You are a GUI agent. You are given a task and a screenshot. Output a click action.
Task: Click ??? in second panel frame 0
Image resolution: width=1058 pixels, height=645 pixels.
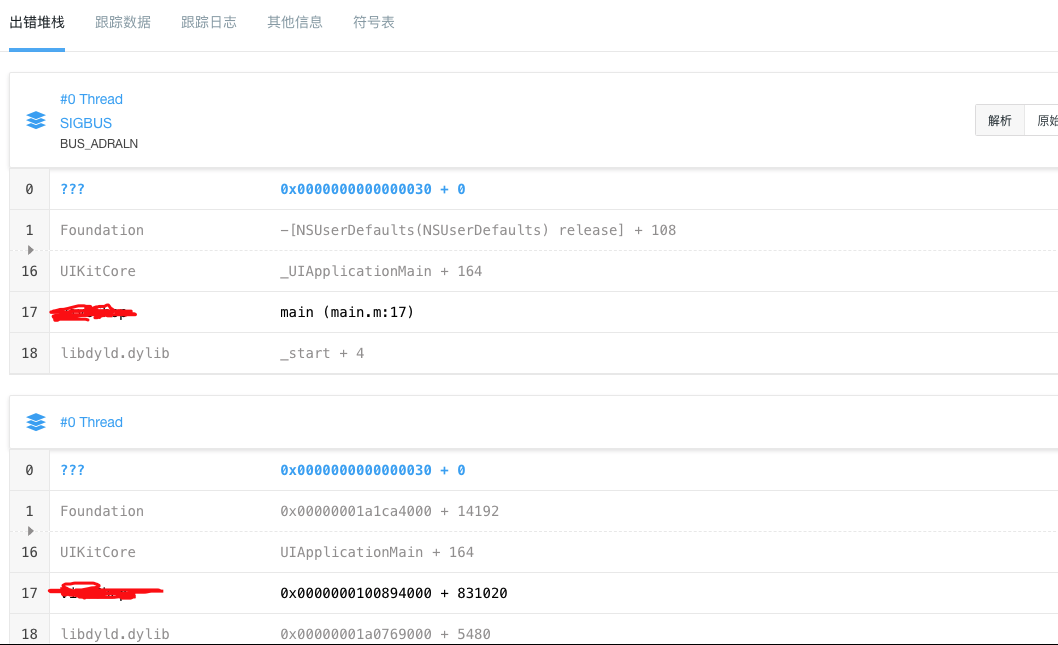(72, 470)
